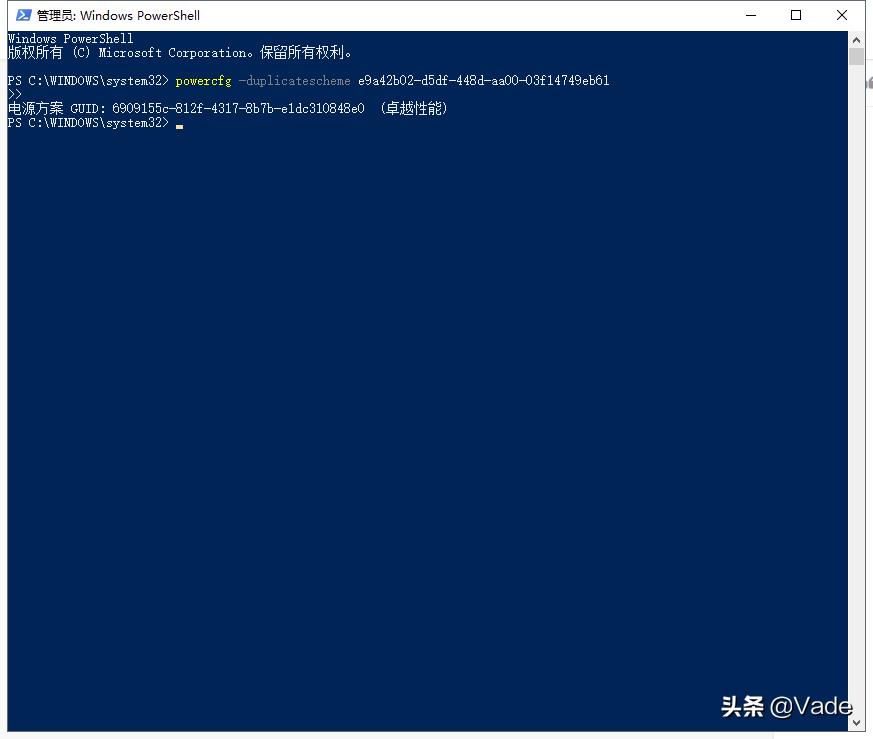The width and height of the screenshot is (873, 739).
Task: Click the Windows PowerShell header text
Action: pyautogui.click(x=67, y=38)
